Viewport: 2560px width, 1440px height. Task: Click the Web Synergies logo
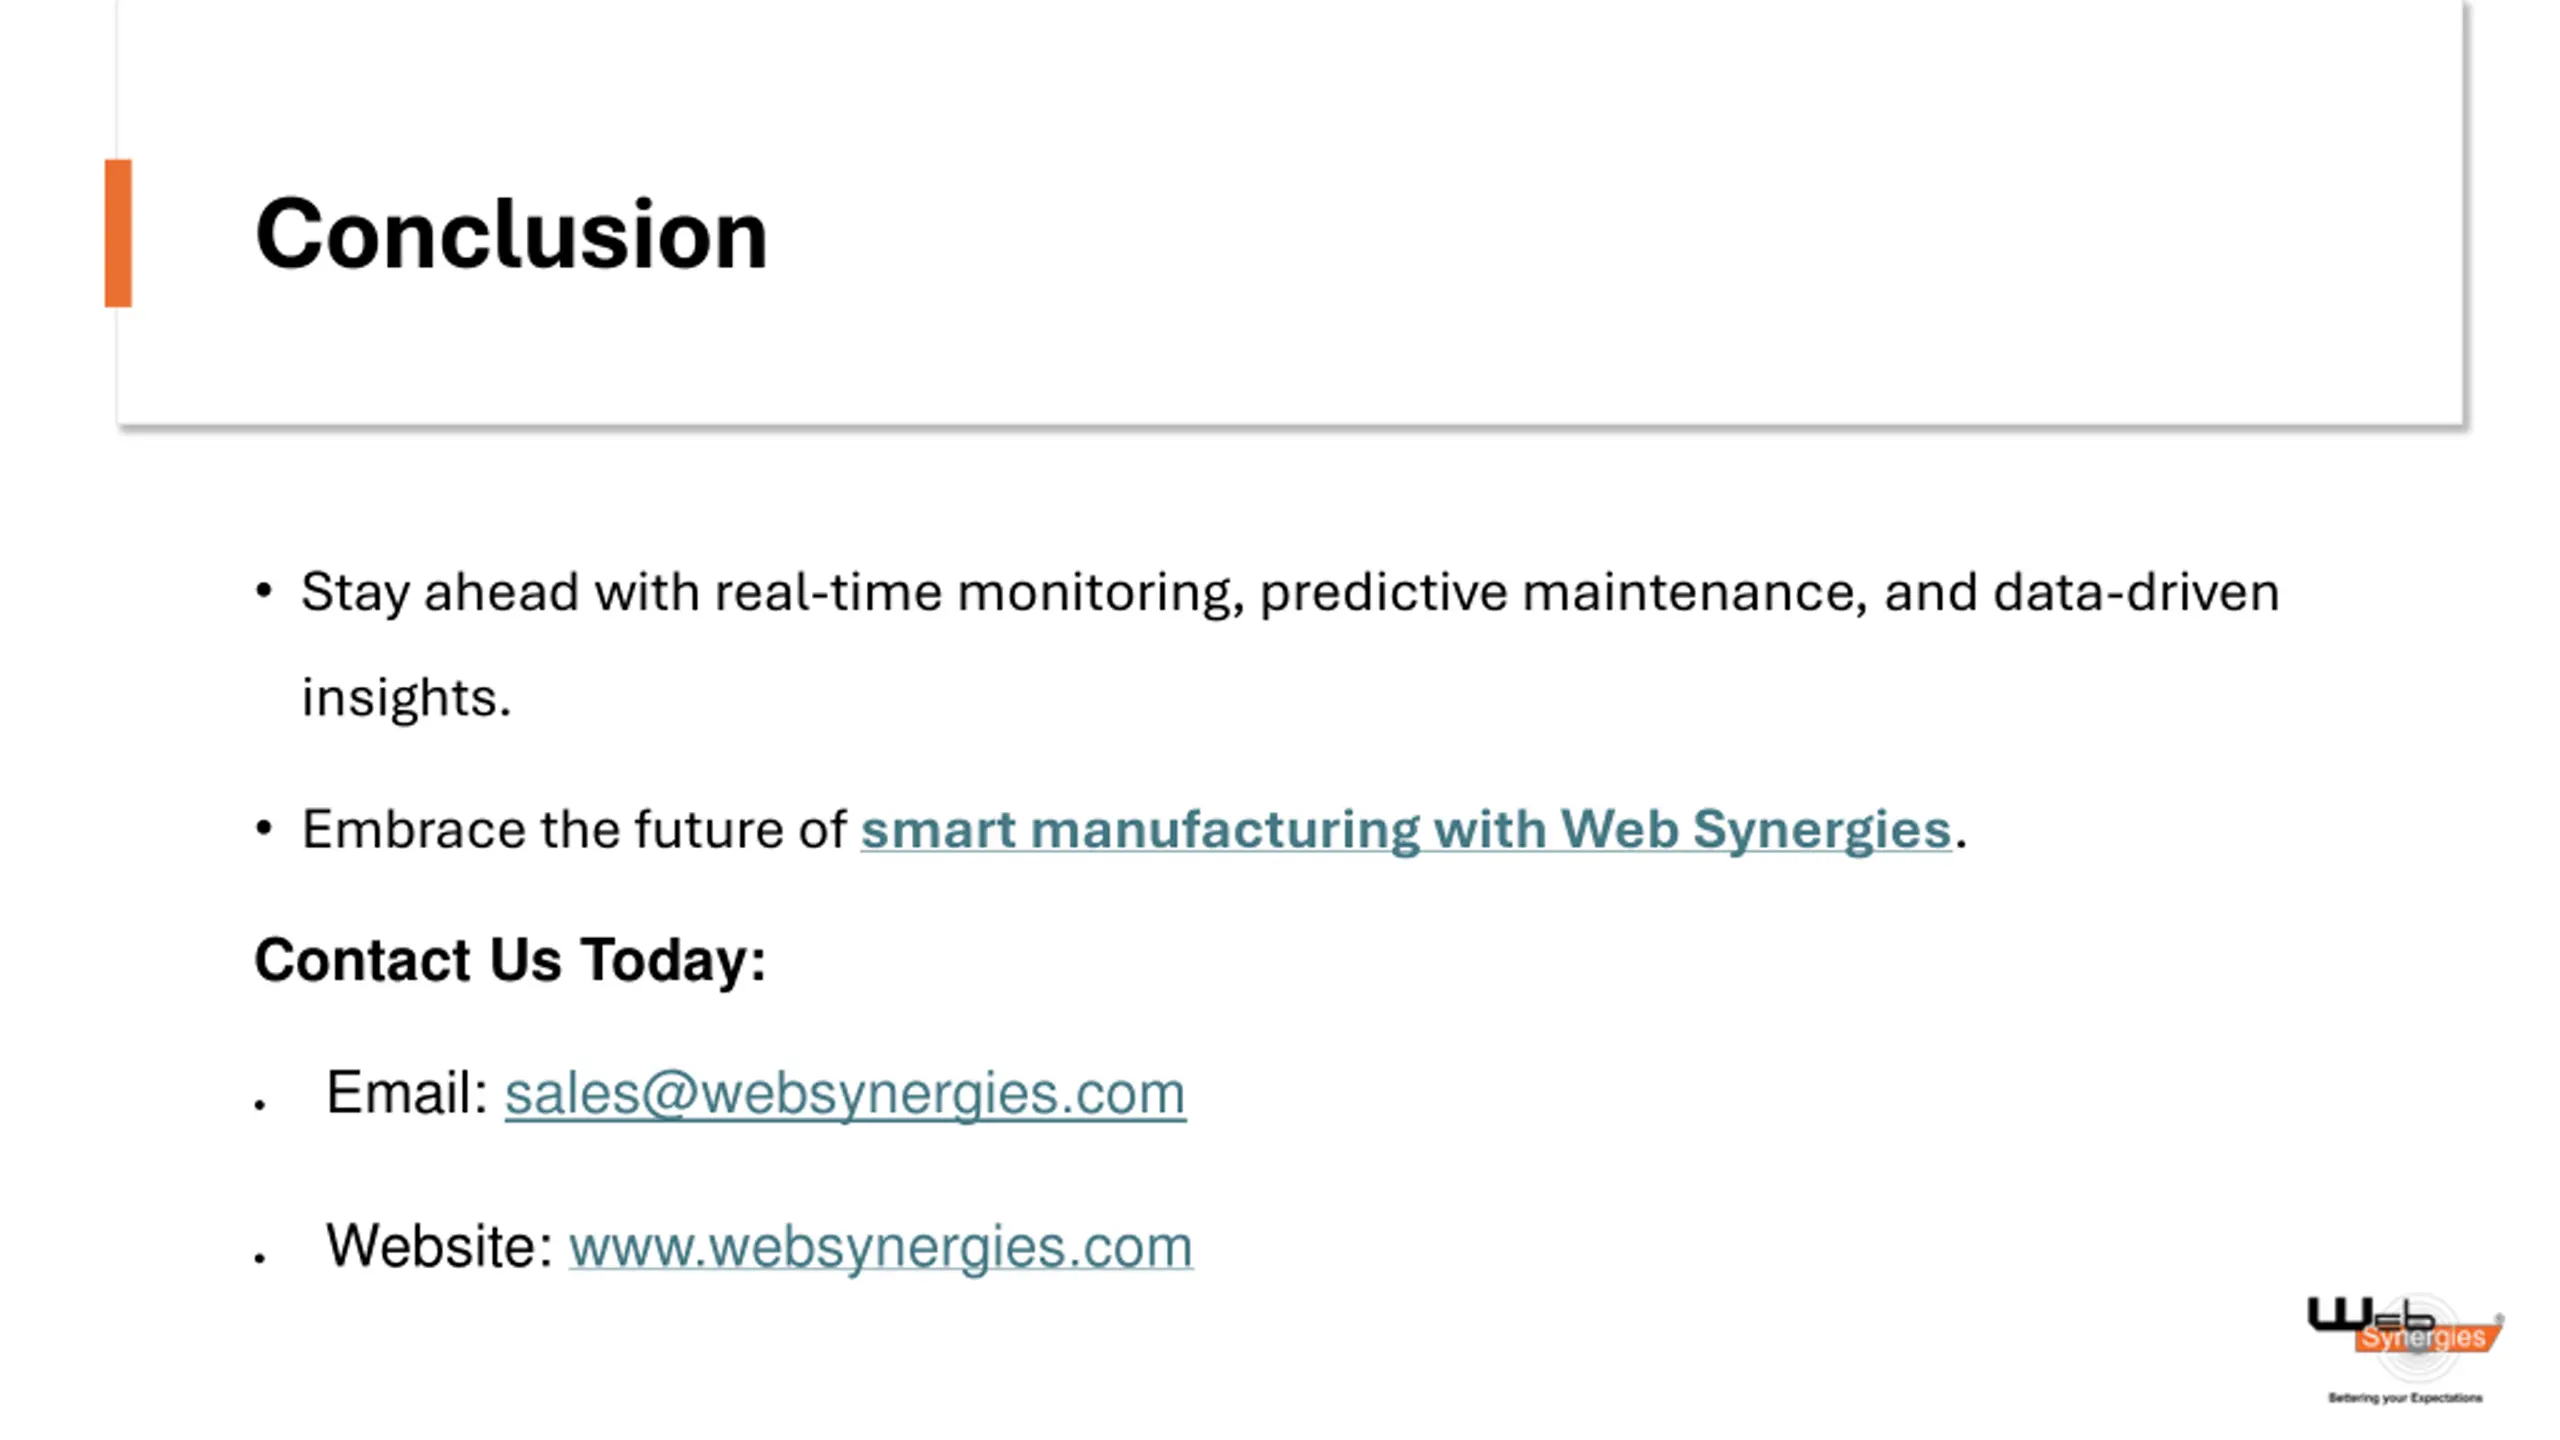(2404, 1346)
